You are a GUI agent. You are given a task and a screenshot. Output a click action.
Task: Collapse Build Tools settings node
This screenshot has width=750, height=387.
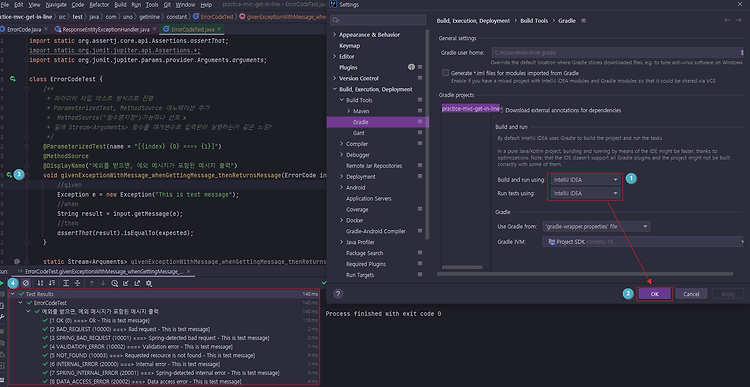[342, 100]
